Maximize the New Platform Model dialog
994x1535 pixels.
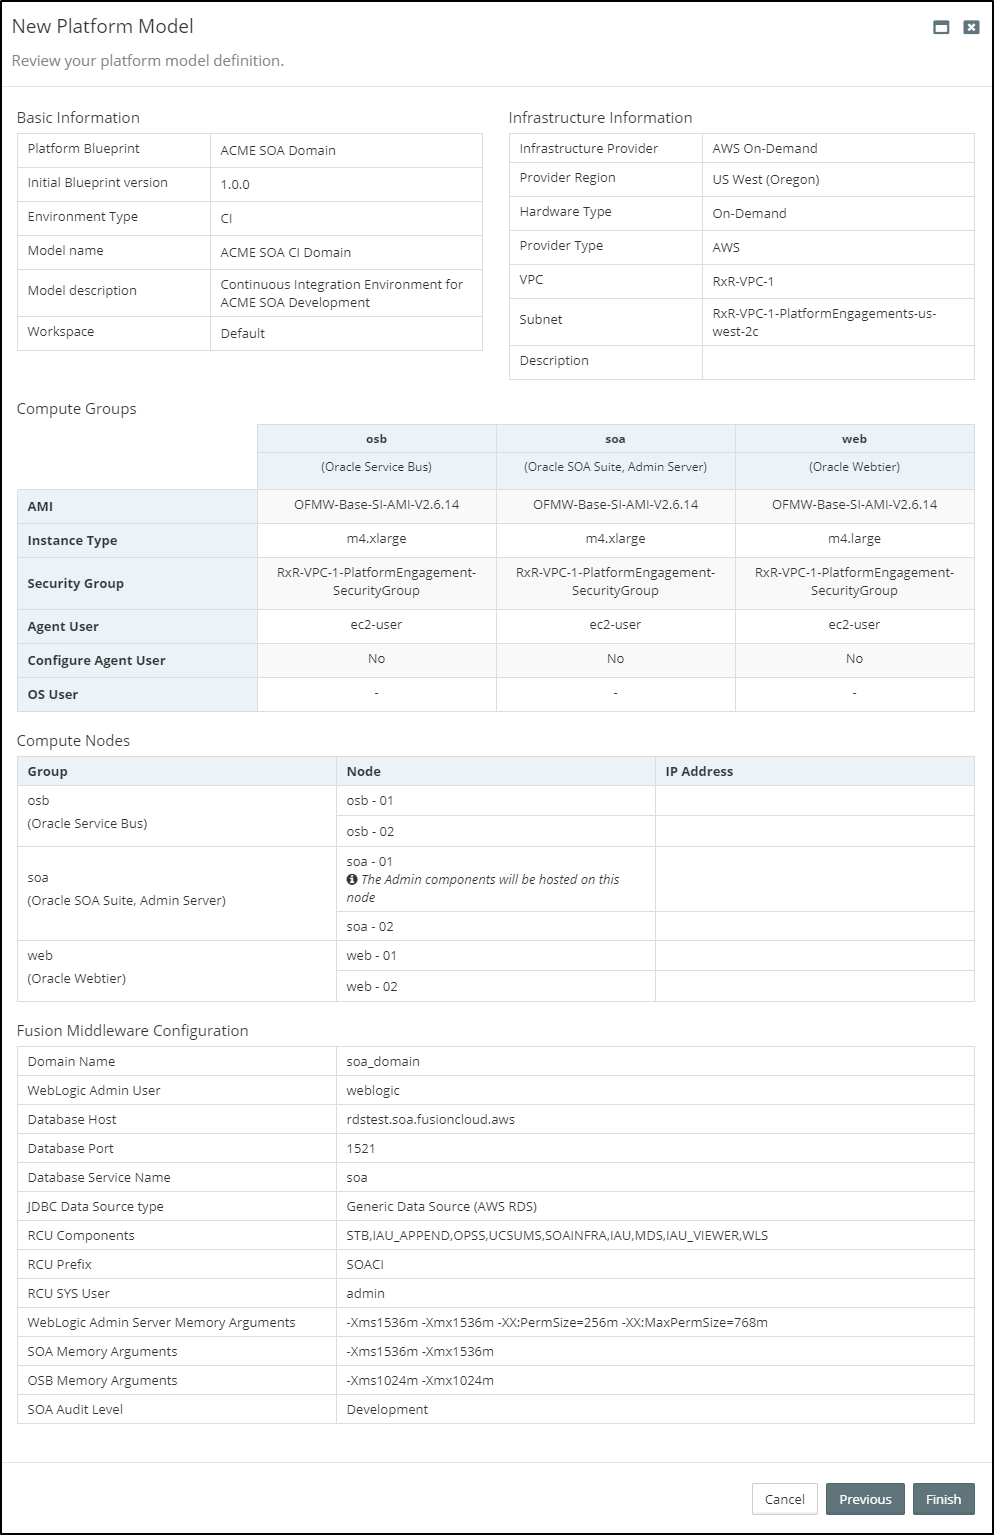[938, 29]
